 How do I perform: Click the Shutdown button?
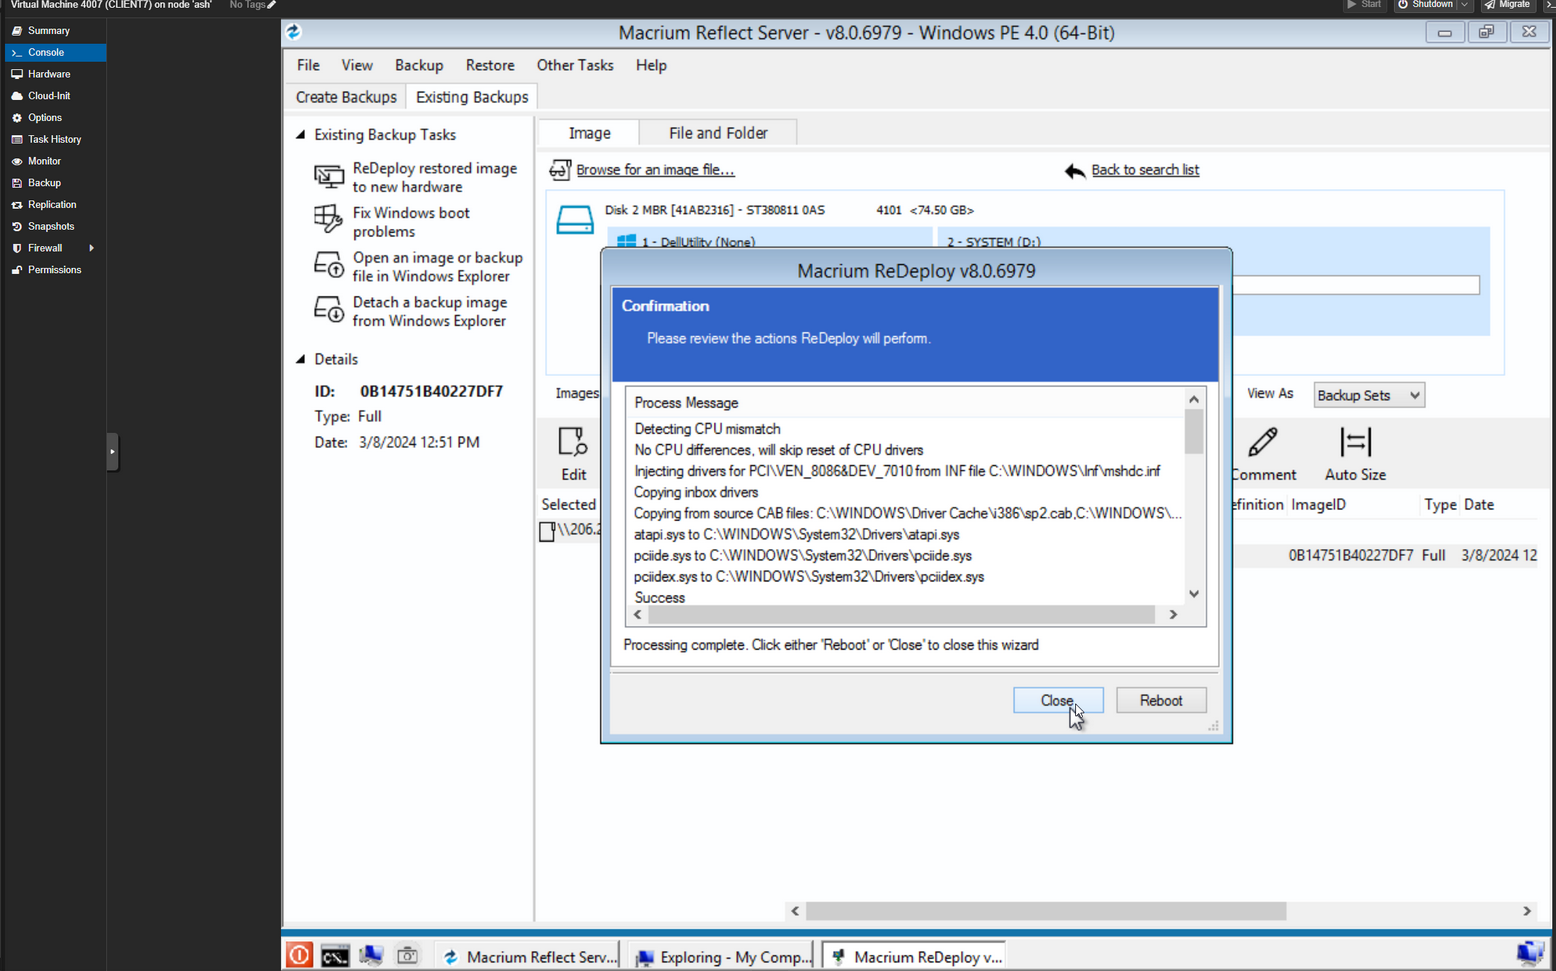1424,5
